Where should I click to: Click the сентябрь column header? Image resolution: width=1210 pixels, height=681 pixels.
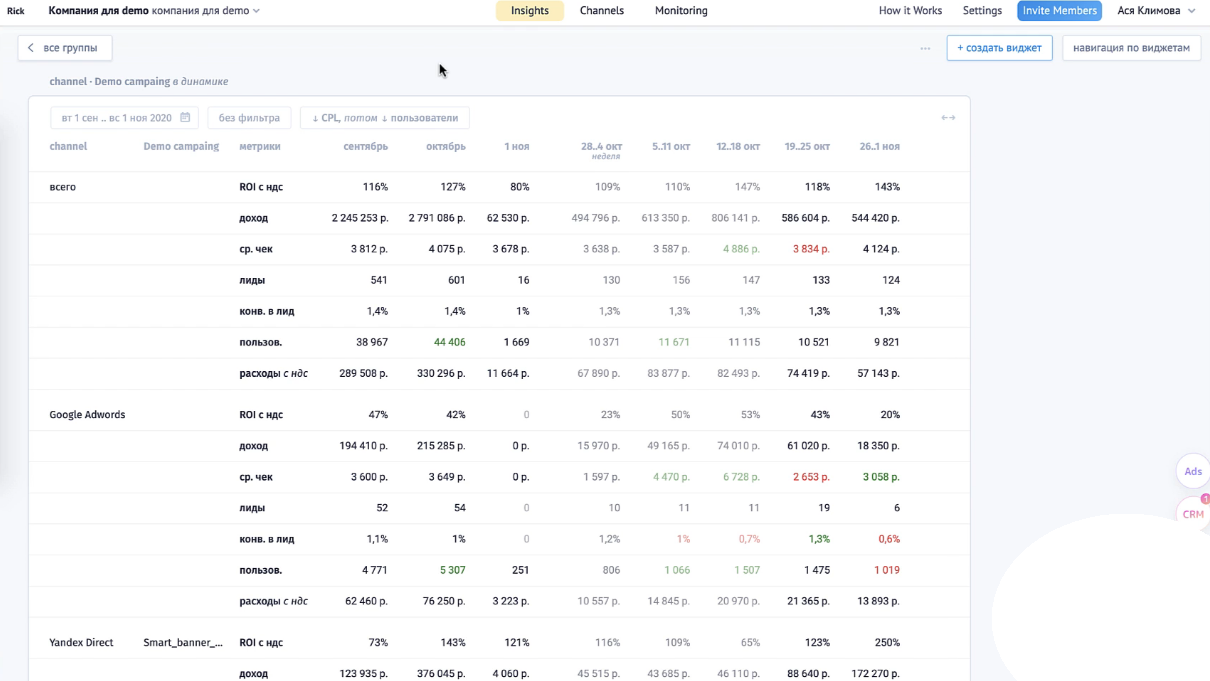point(365,147)
